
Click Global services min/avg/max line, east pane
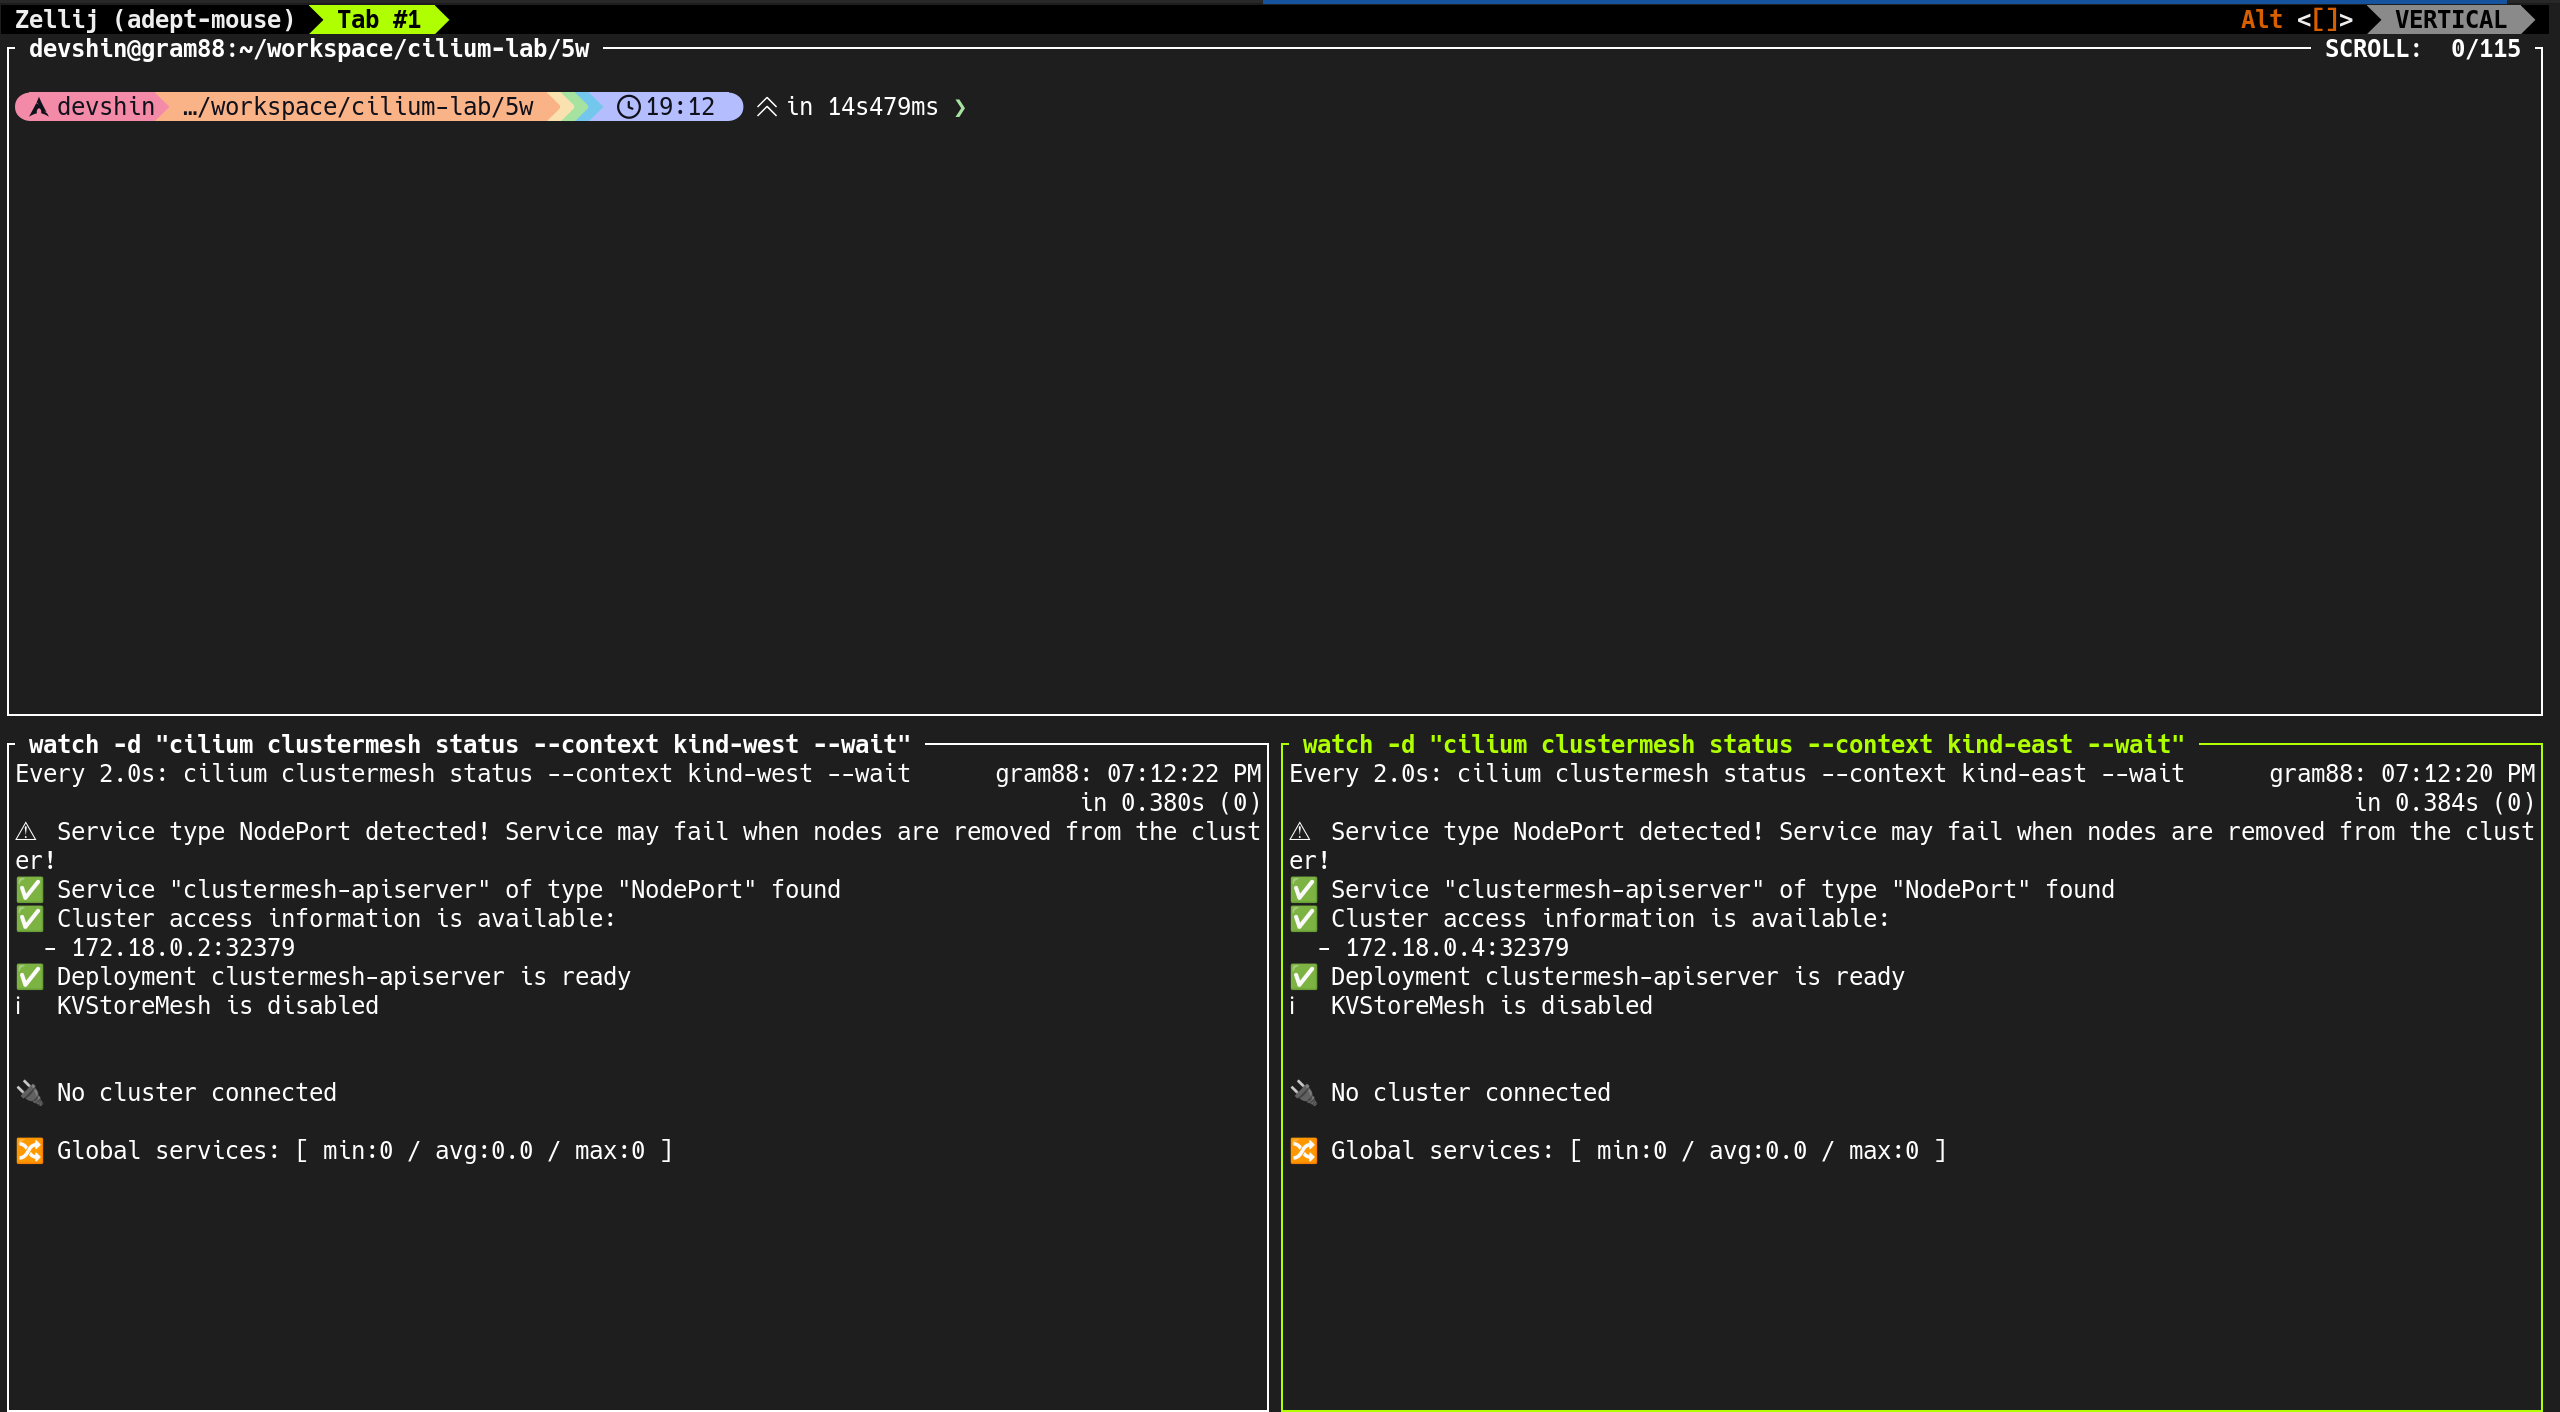pyautogui.click(x=1639, y=1150)
